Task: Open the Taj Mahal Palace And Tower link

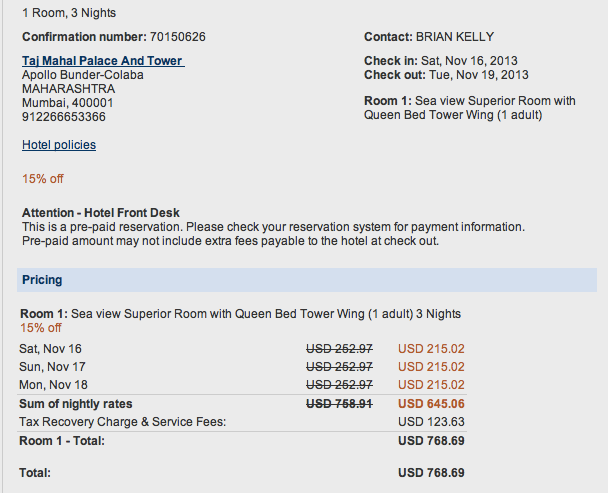Action: [103, 61]
